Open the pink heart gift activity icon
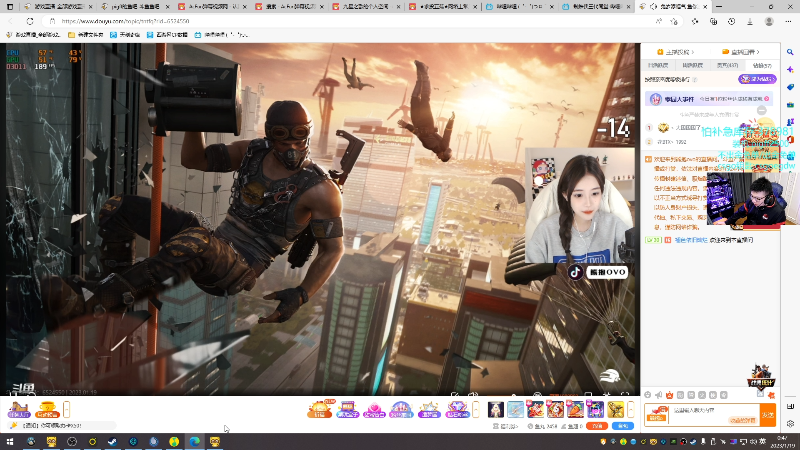This screenshot has height=450, width=800. click(x=374, y=409)
